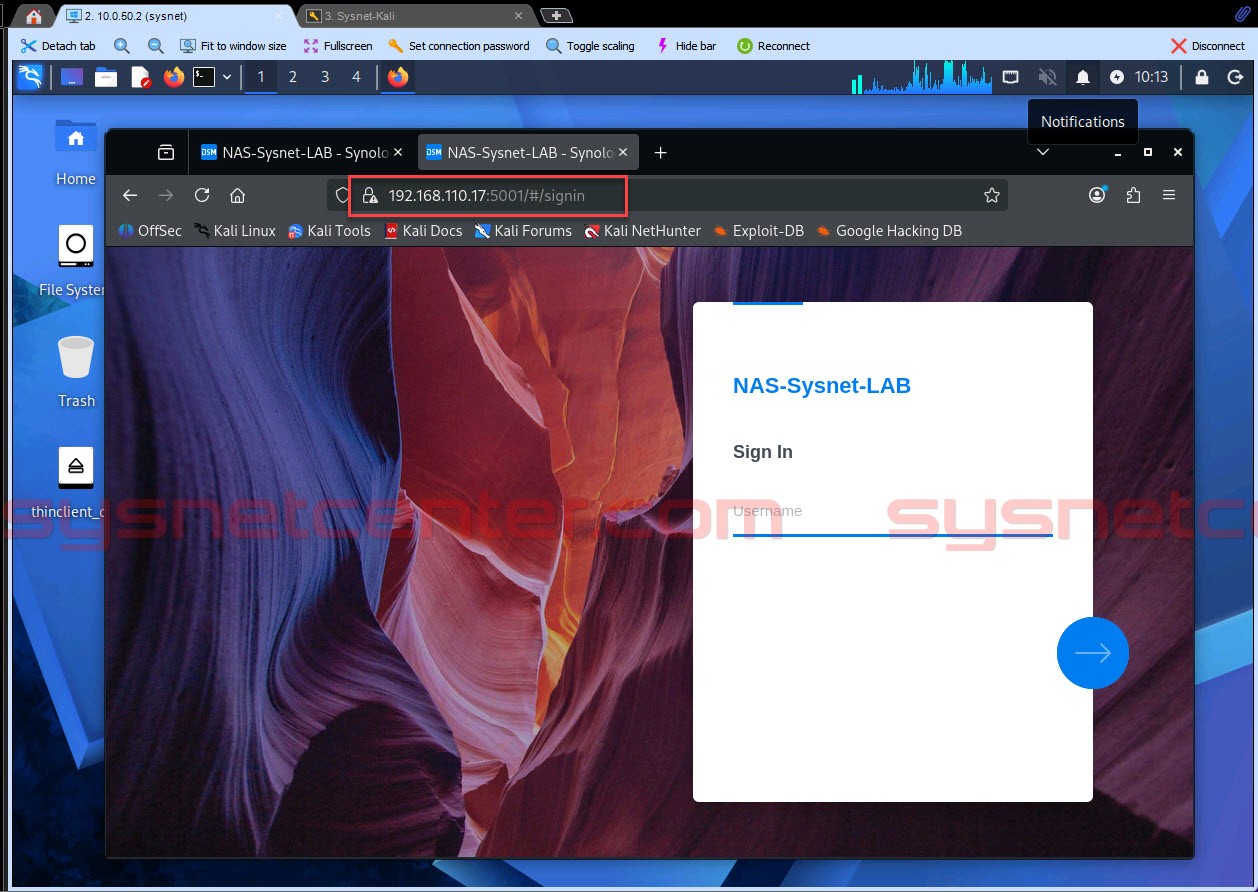The width and height of the screenshot is (1258, 892).
Task: Click the zoom in magnifier icon
Action: 122,46
